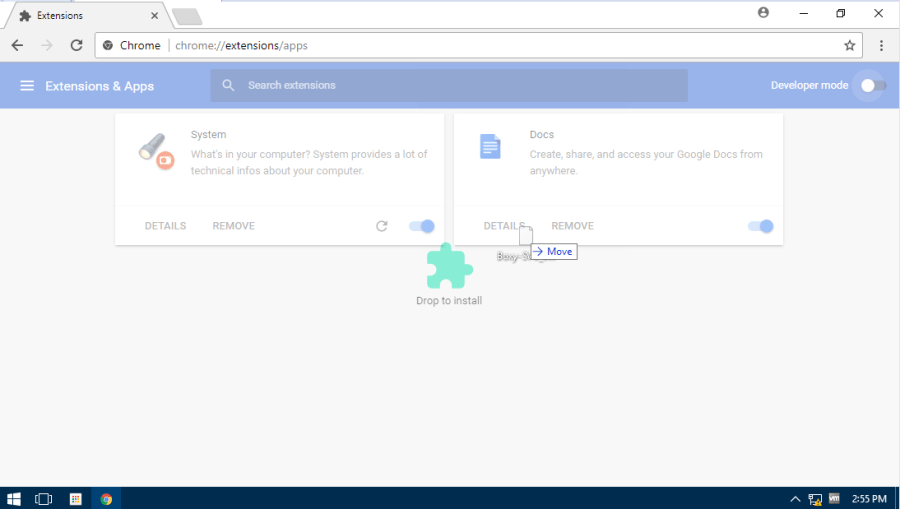900x509 pixels.
Task: Bookmark this page with star icon
Action: pos(849,45)
